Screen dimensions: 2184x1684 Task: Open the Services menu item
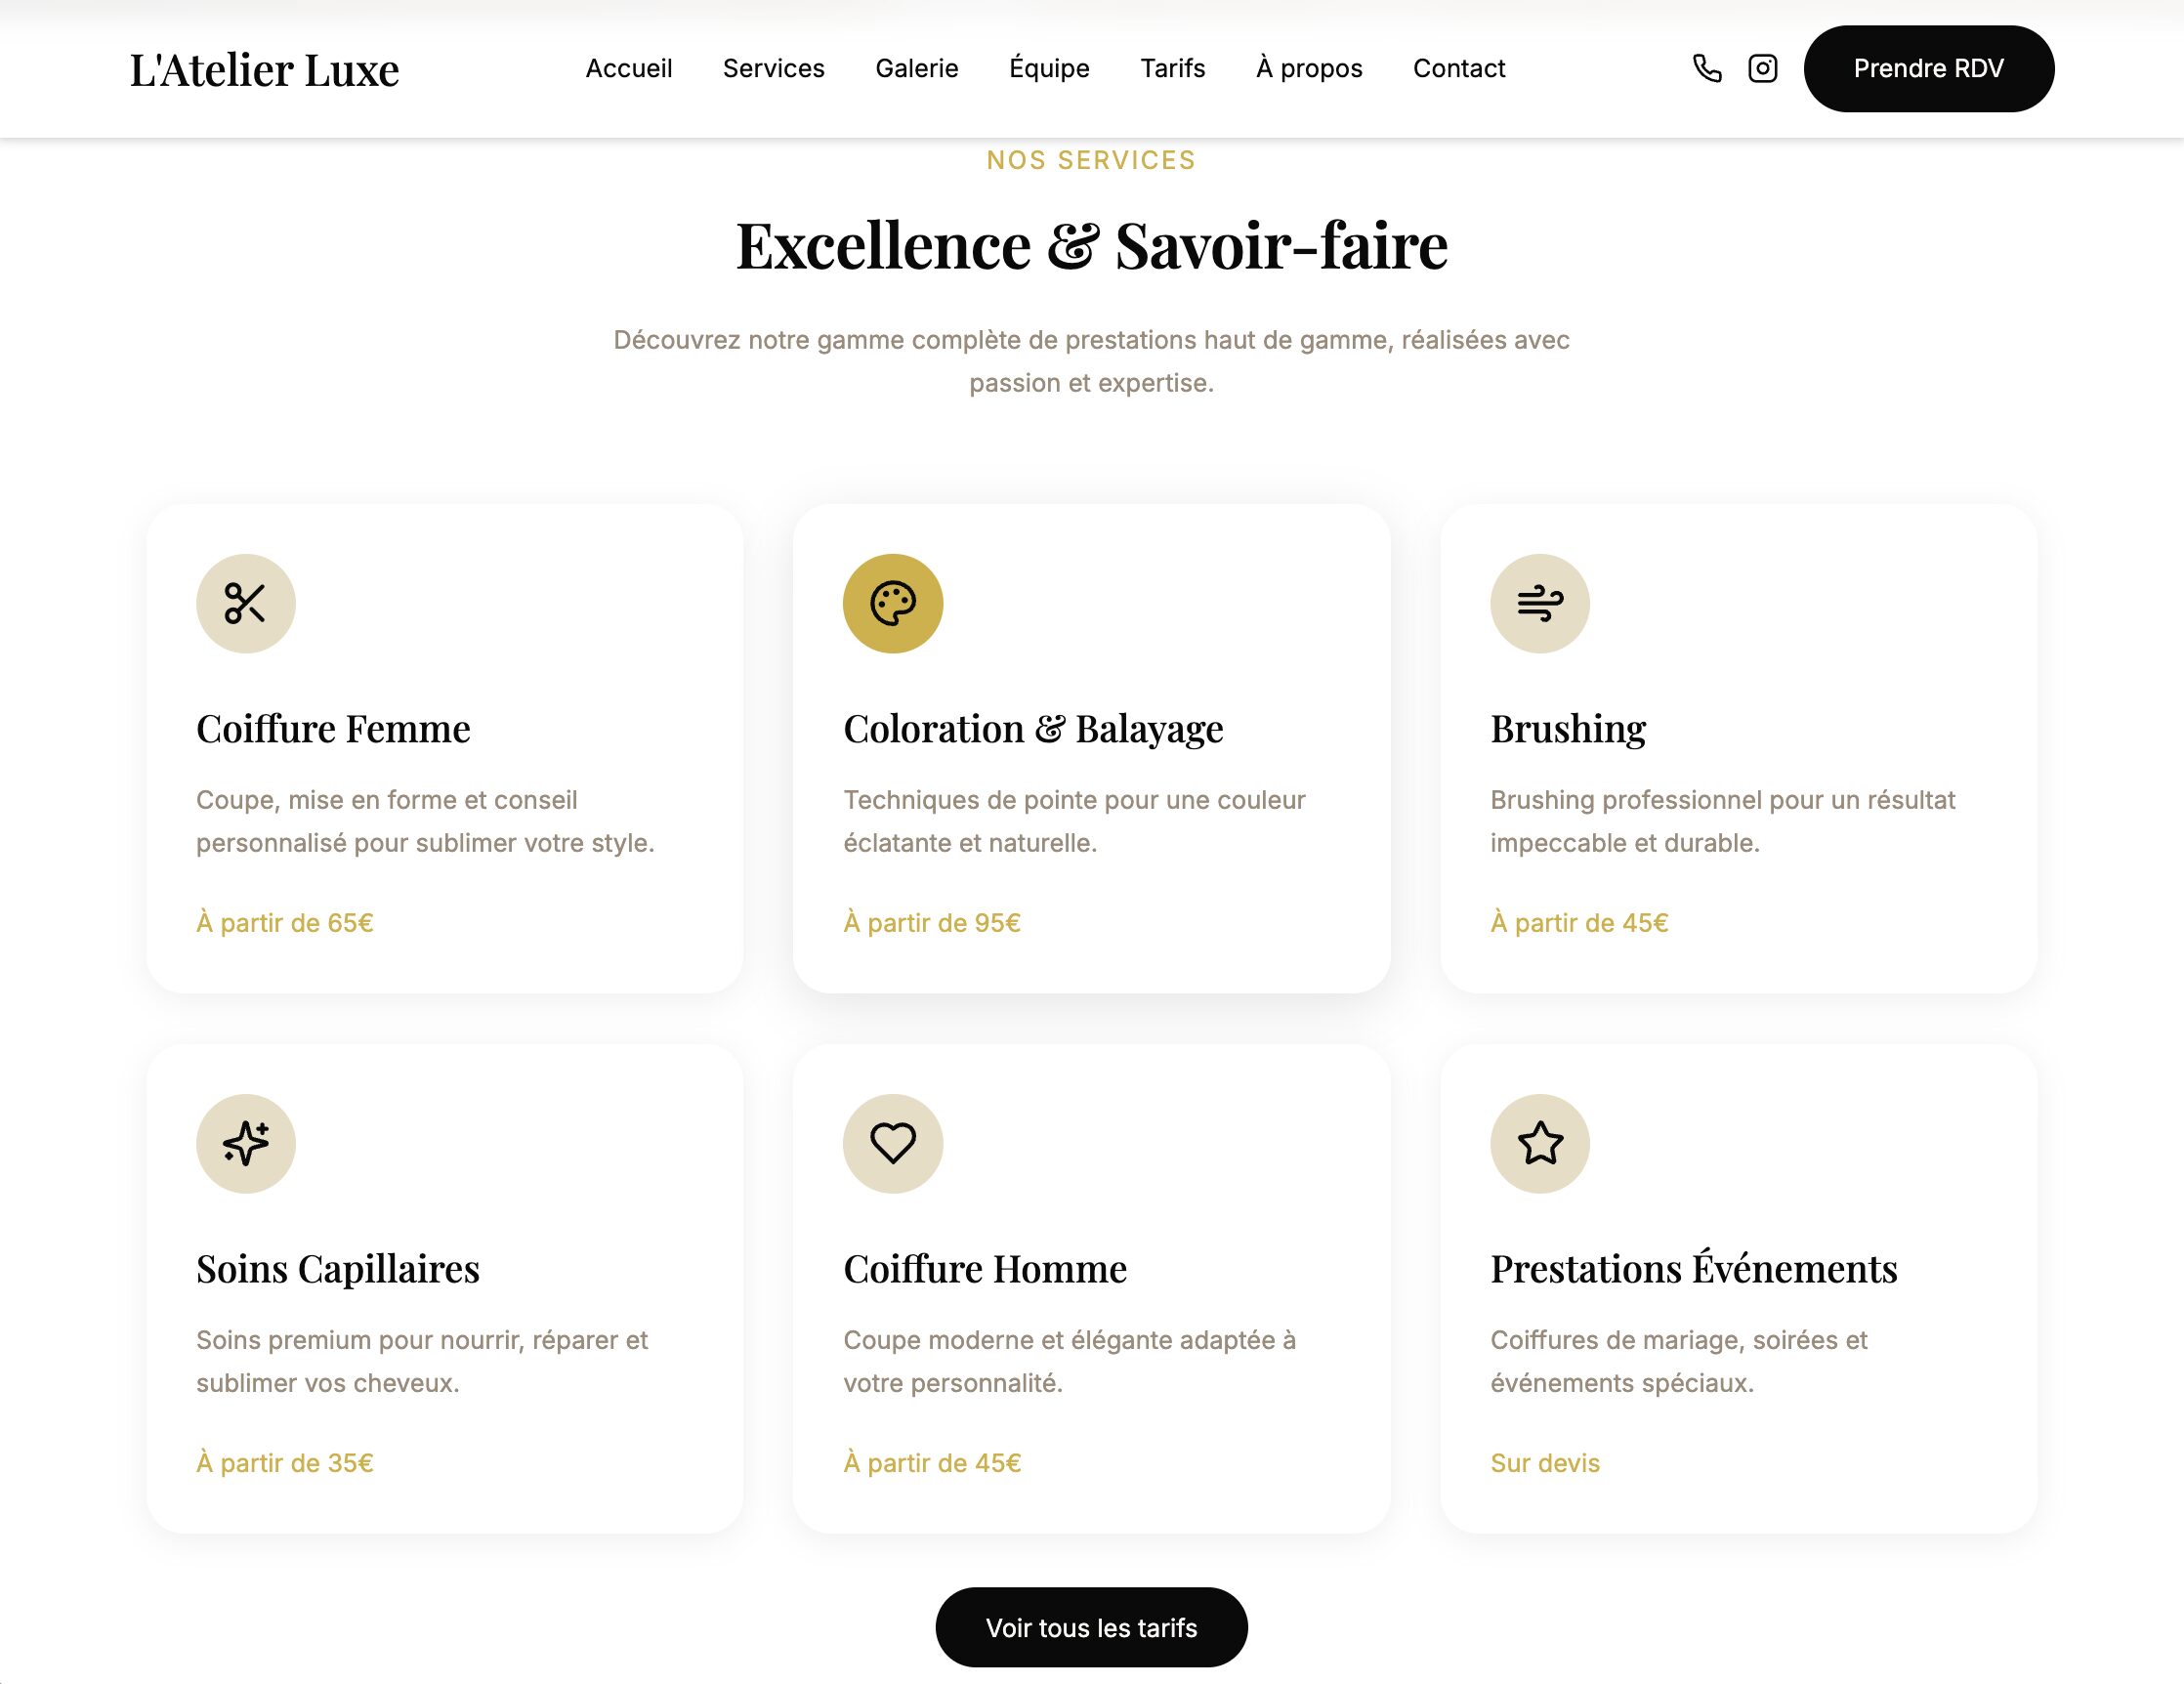773,68
